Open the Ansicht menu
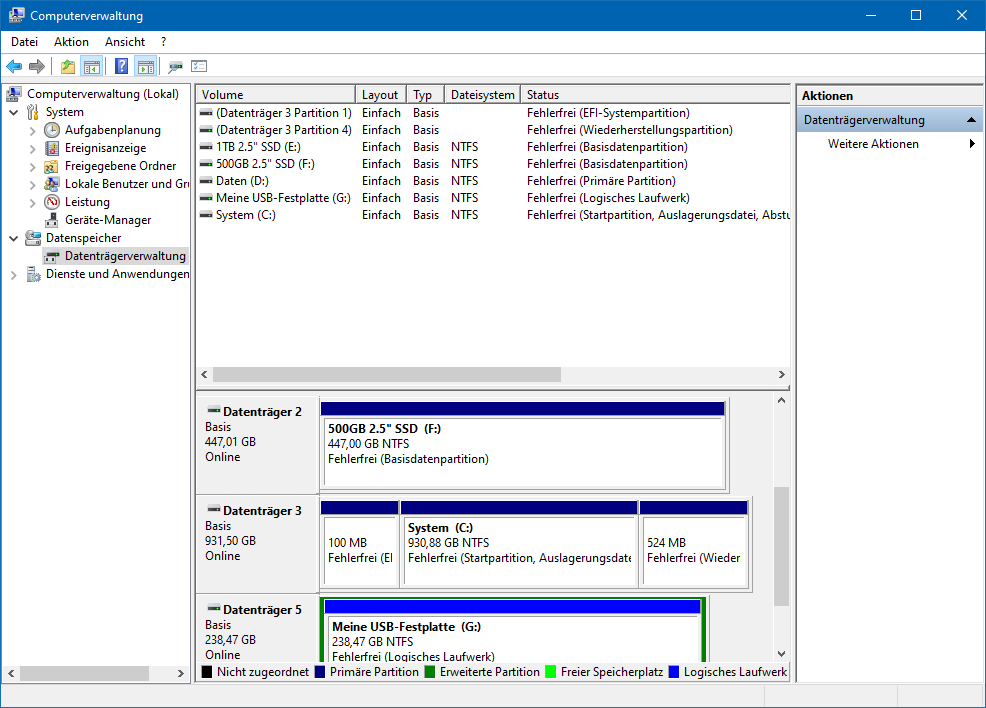This screenshot has height=708, width=986. (125, 42)
